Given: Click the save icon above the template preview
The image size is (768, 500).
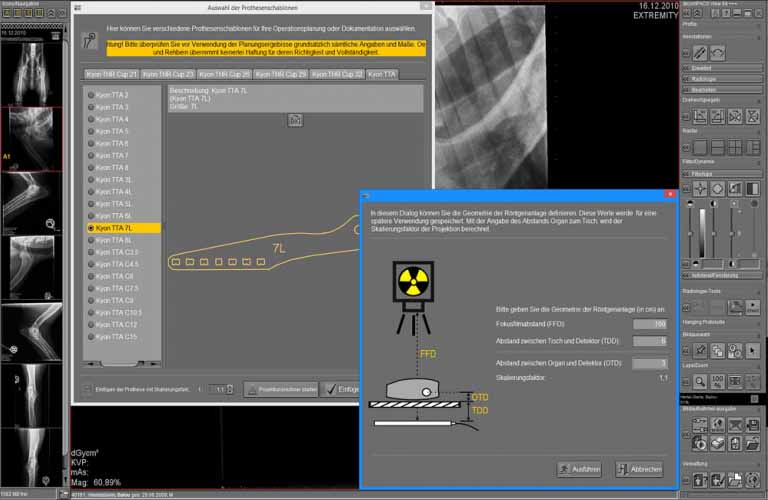Looking at the screenshot, I should [295, 120].
